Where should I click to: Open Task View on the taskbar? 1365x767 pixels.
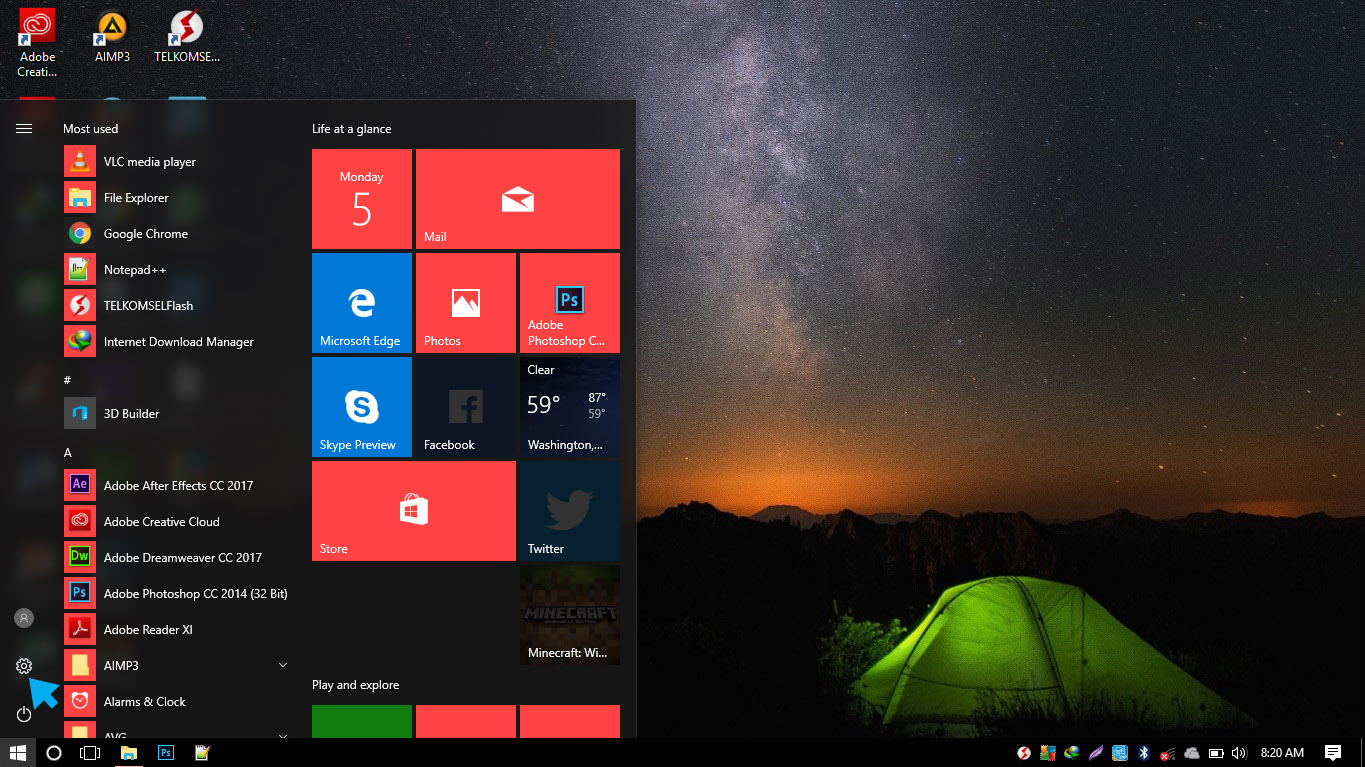click(x=90, y=753)
